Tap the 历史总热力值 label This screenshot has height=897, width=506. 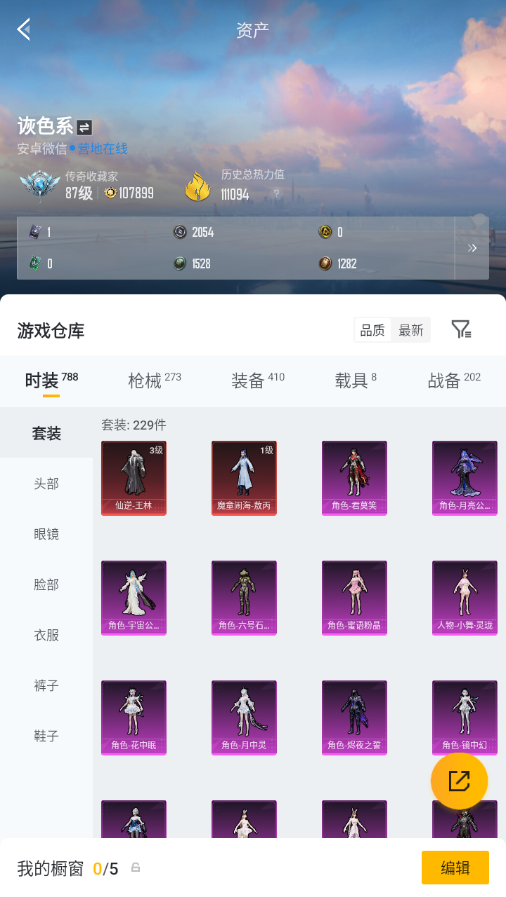[253, 174]
